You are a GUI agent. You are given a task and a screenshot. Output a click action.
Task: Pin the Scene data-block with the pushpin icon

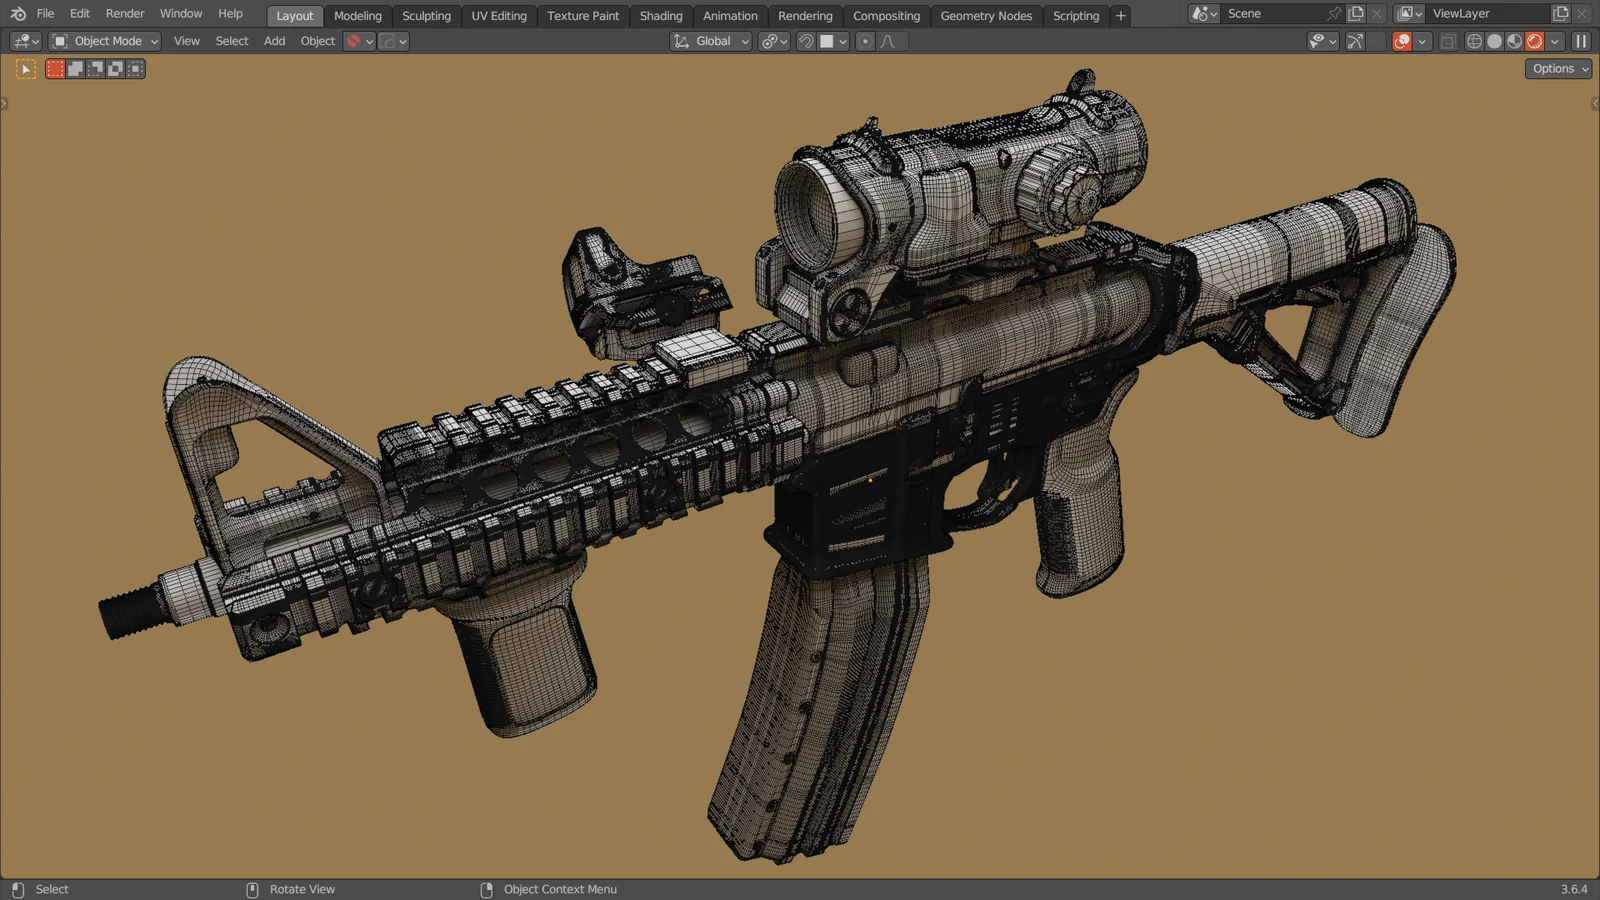1334,13
